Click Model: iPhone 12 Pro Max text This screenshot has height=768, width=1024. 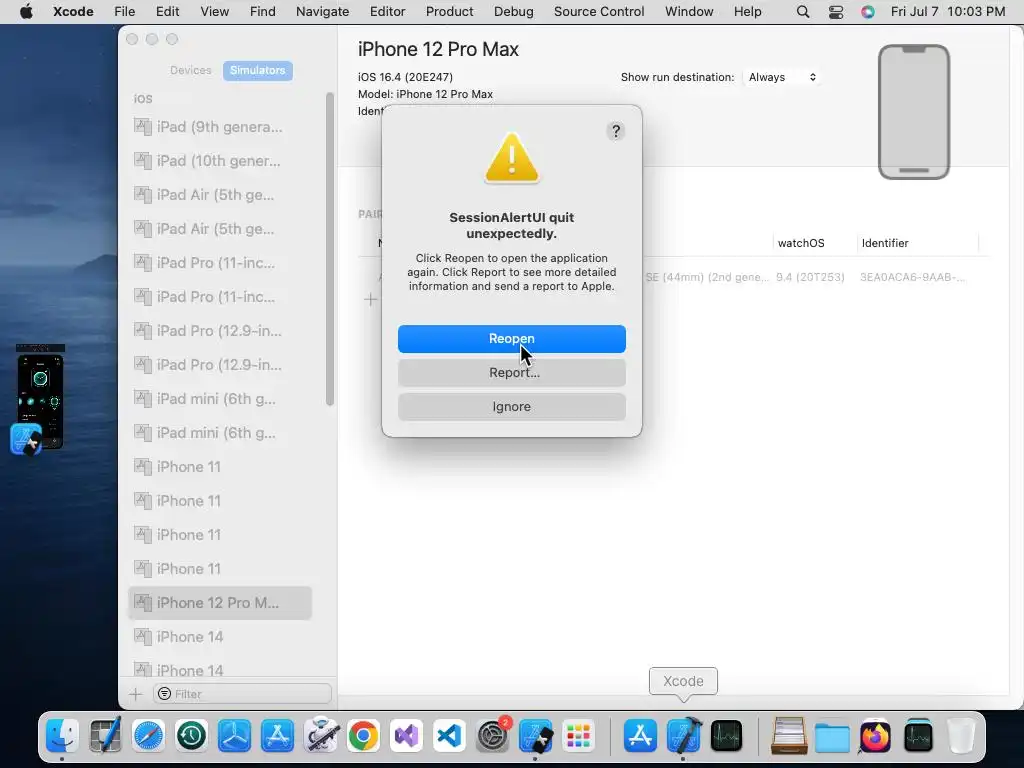(x=425, y=94)
